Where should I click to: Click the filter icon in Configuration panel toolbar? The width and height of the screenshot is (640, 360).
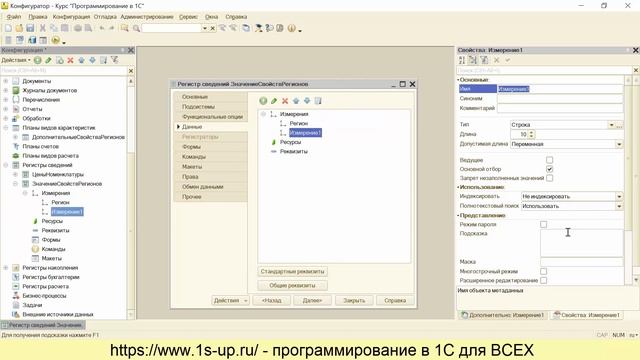click(115, 60)
